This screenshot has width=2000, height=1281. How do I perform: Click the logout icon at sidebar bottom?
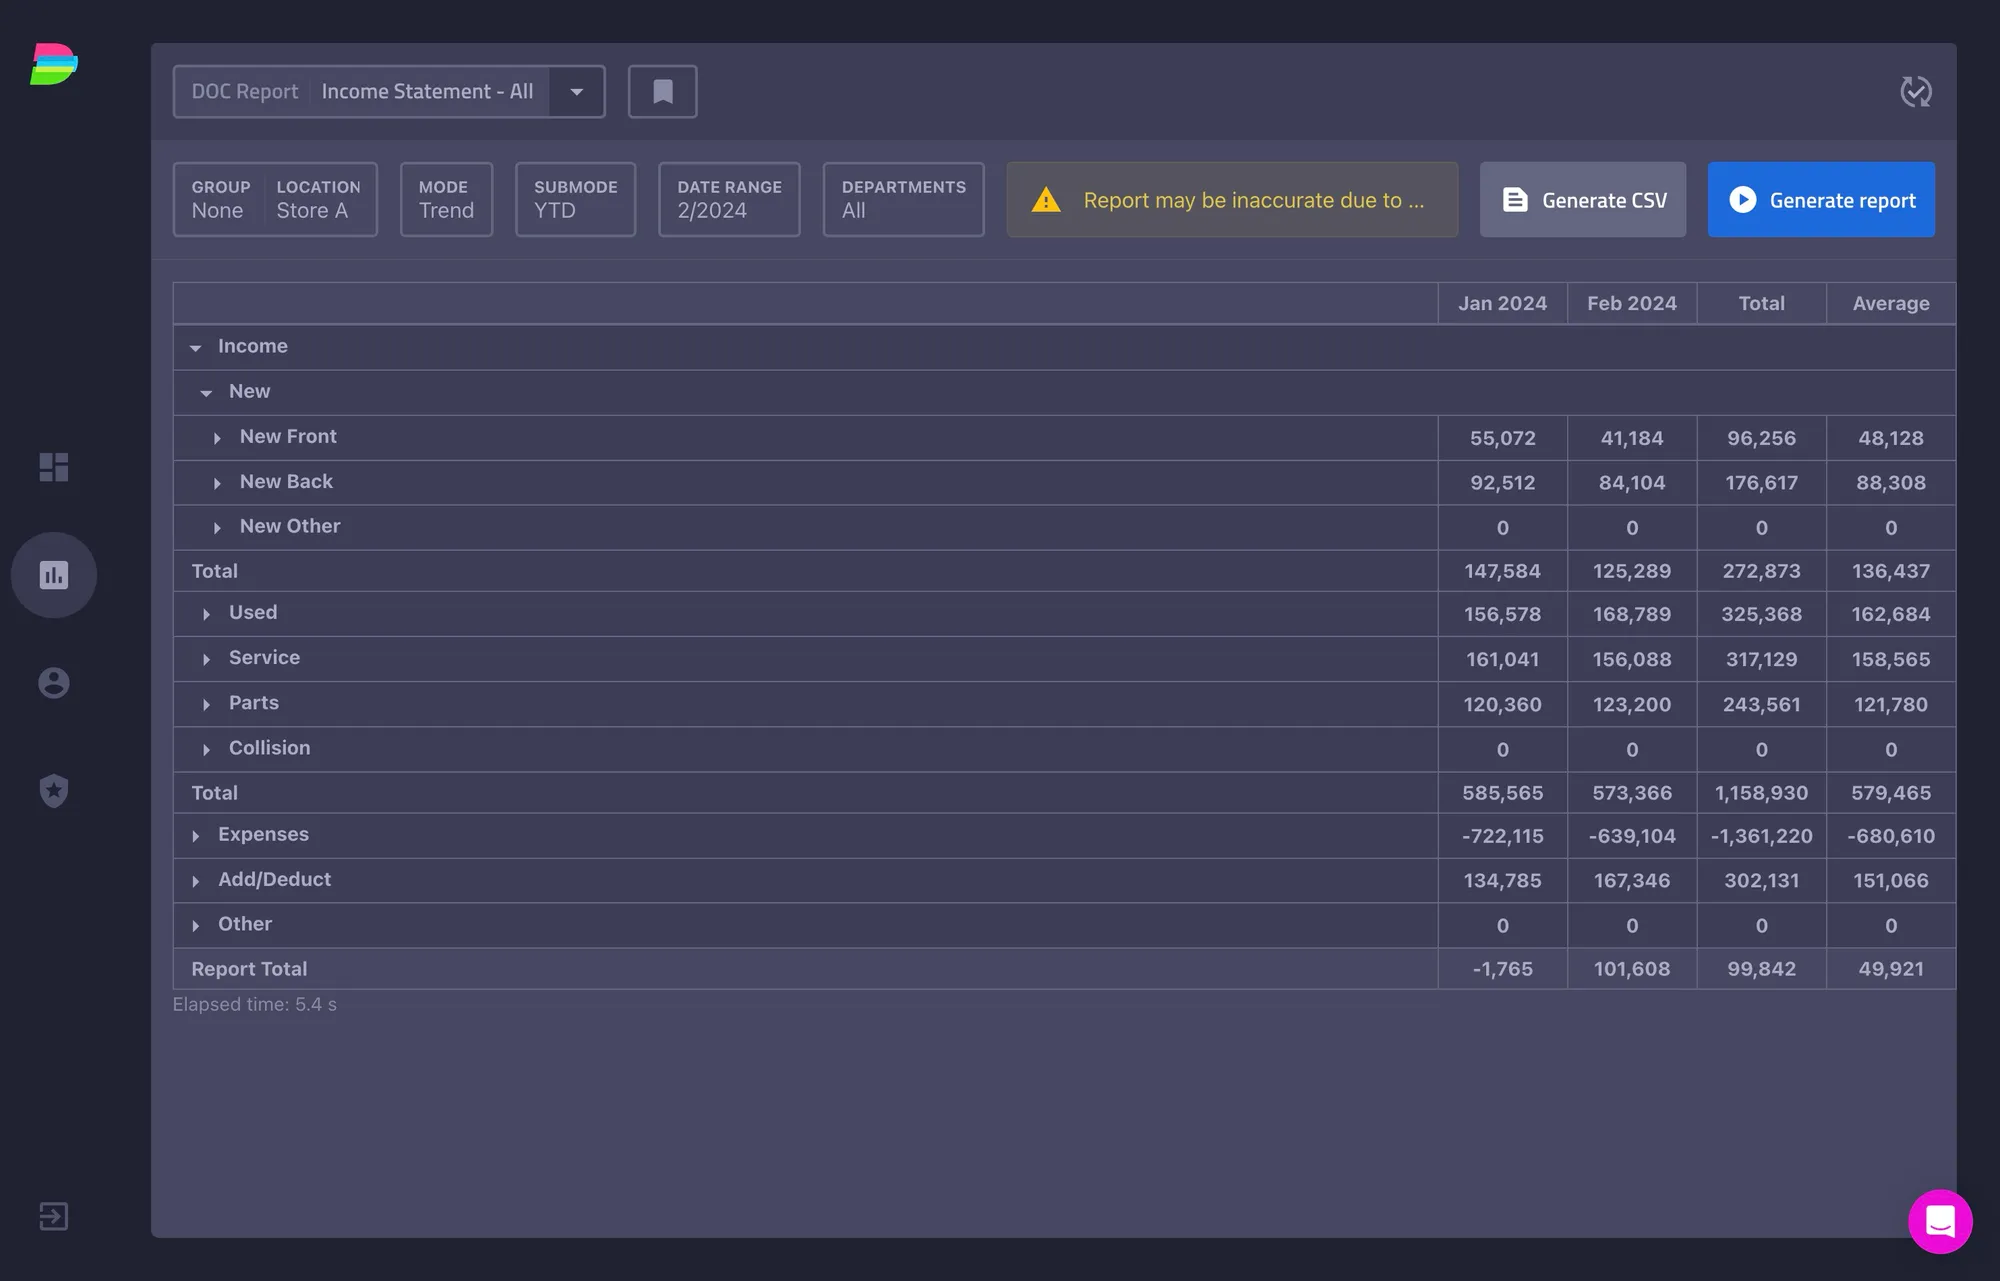(54, 1216)
